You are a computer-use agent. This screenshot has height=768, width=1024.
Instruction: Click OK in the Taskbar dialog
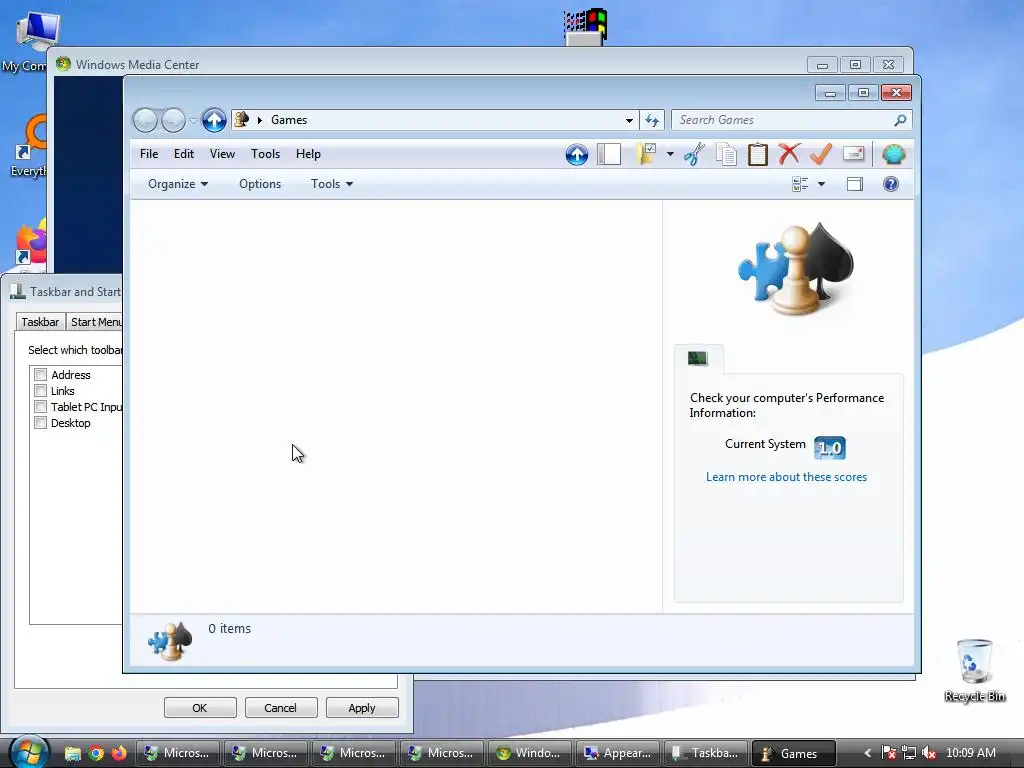coord(200,708)
